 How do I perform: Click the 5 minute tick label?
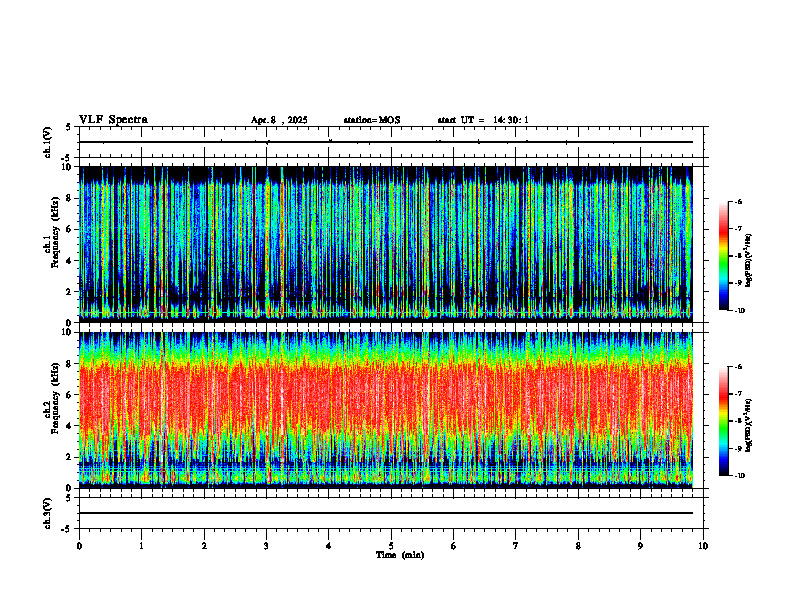391,546
